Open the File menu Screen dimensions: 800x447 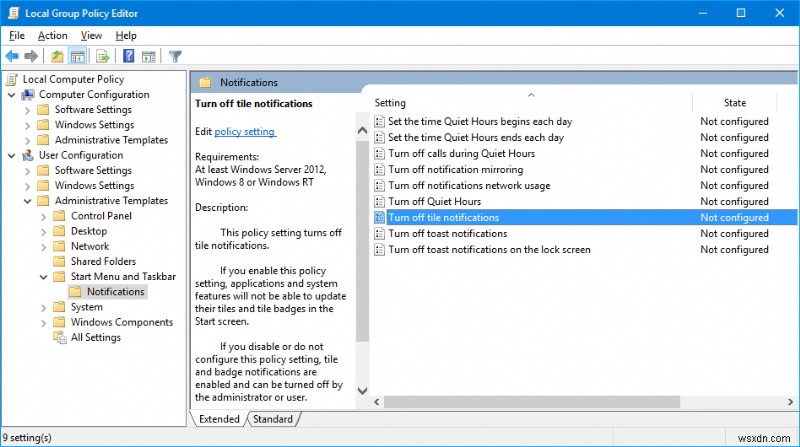point(17,36)
